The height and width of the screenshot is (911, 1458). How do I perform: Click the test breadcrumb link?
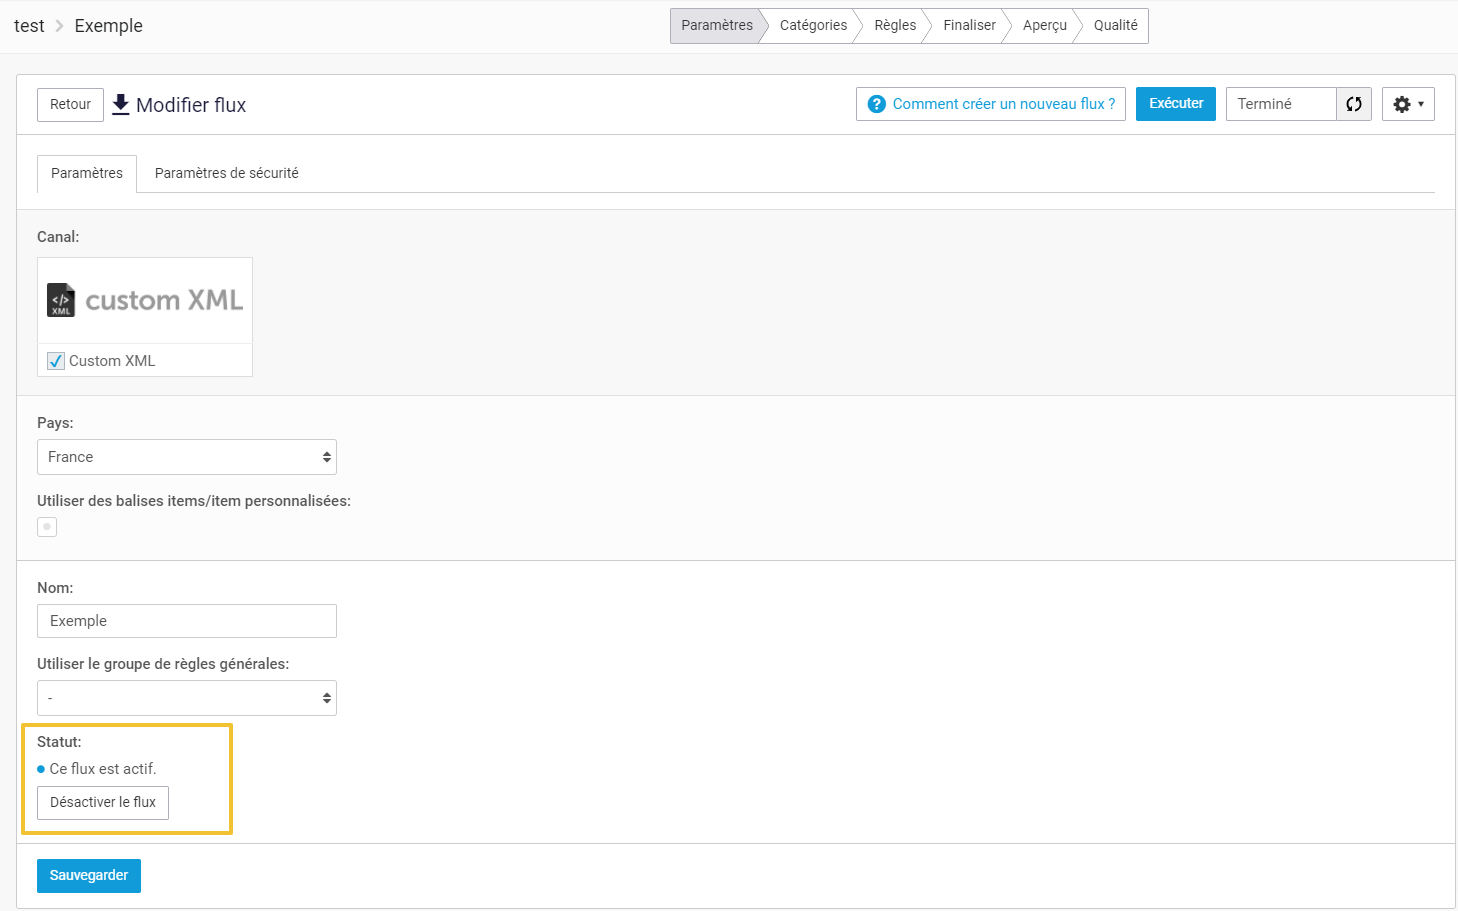point(29,26)
